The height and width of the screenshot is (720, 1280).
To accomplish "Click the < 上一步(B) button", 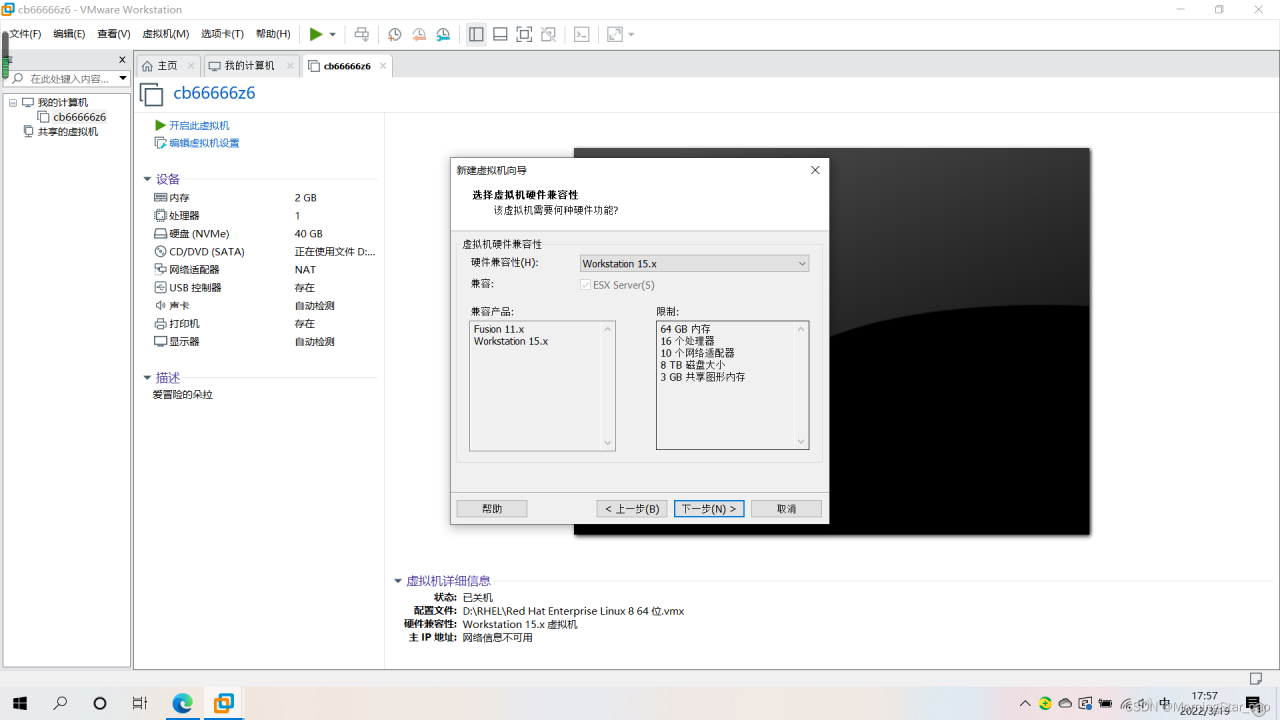I will (x=632, y=509).
